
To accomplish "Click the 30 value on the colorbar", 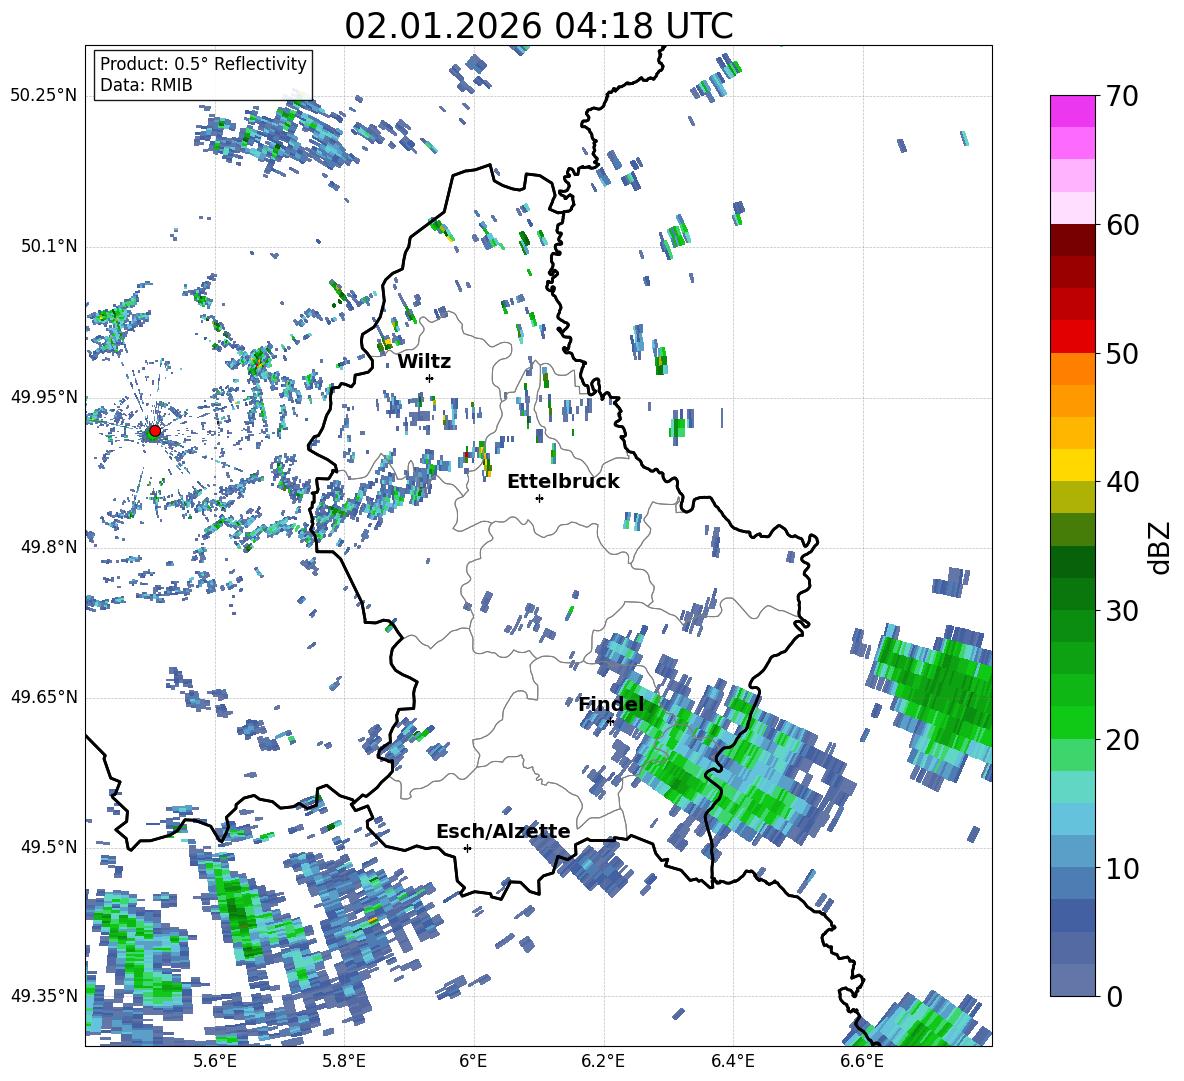I will point(1121,611).
